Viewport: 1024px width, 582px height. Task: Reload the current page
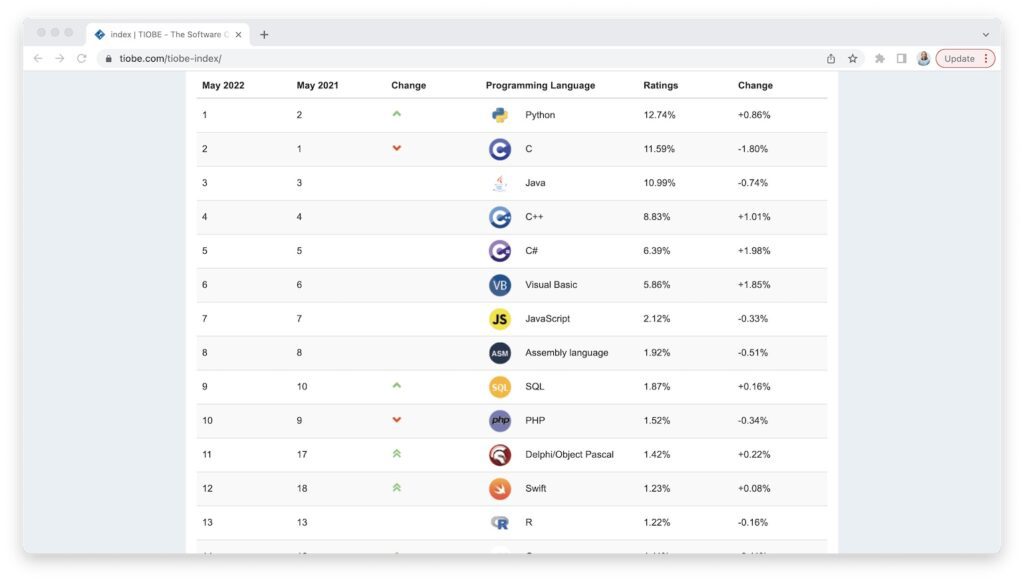pyautogui.click(x=82, y=59)
